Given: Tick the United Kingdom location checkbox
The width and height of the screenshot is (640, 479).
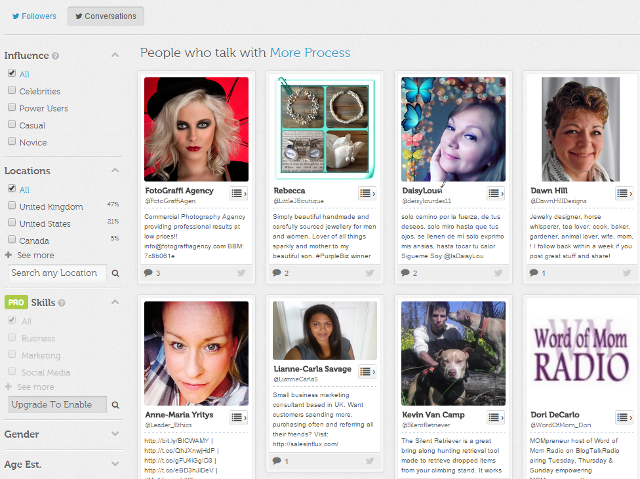Looking at the screenshot, I should tap(11, 206).
